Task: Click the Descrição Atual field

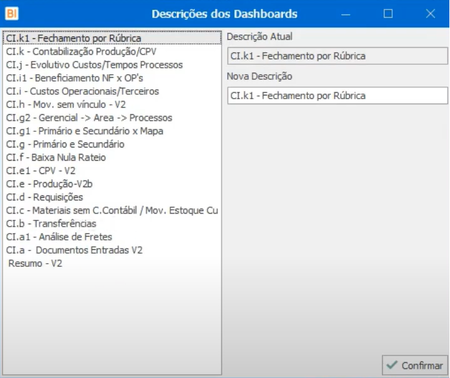Action: coord(337,56)
